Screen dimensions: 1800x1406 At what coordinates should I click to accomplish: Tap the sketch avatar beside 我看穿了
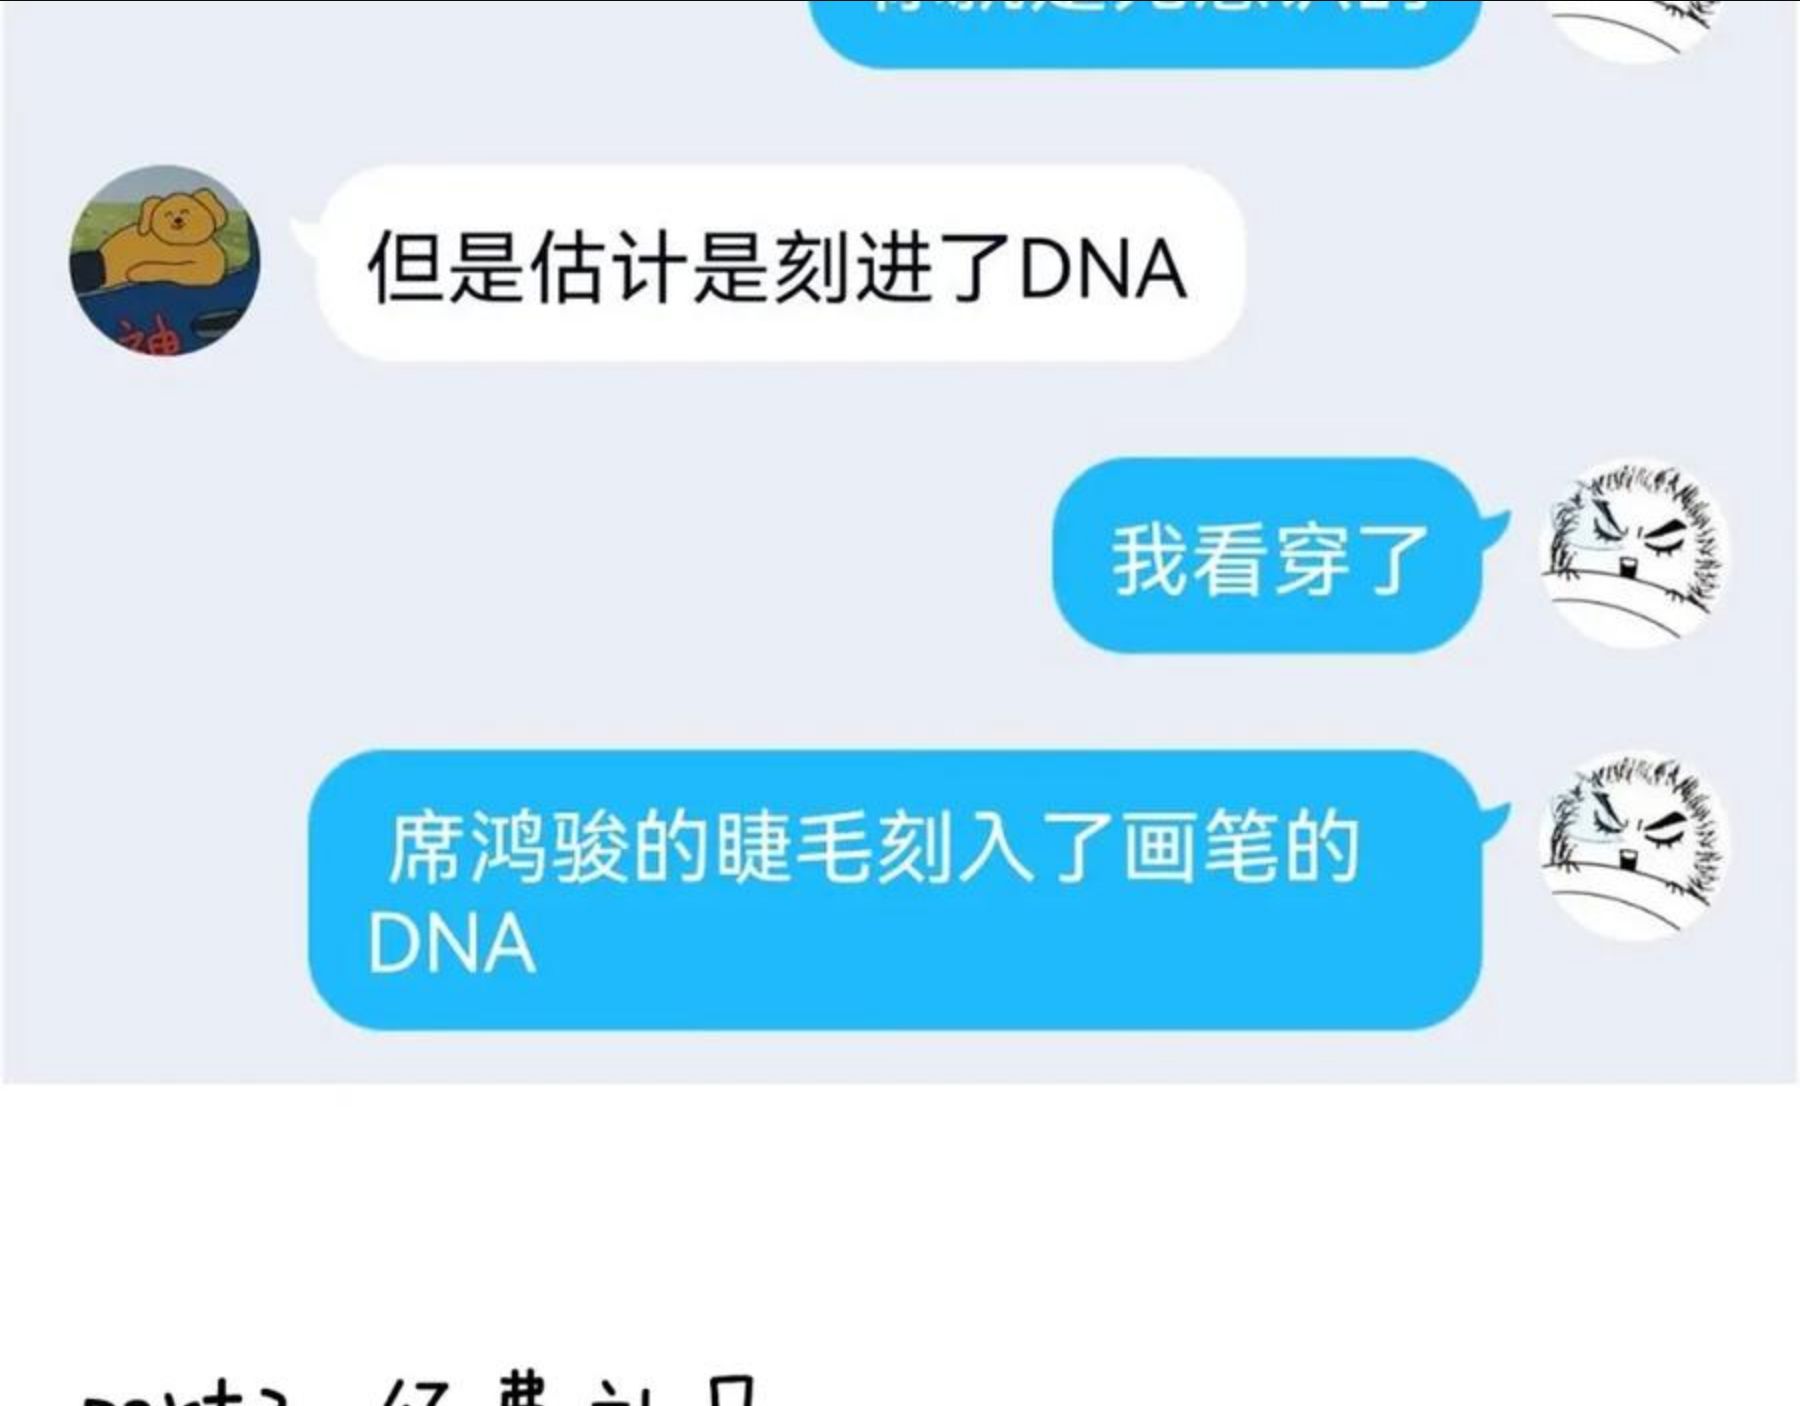pos(1633,553)
